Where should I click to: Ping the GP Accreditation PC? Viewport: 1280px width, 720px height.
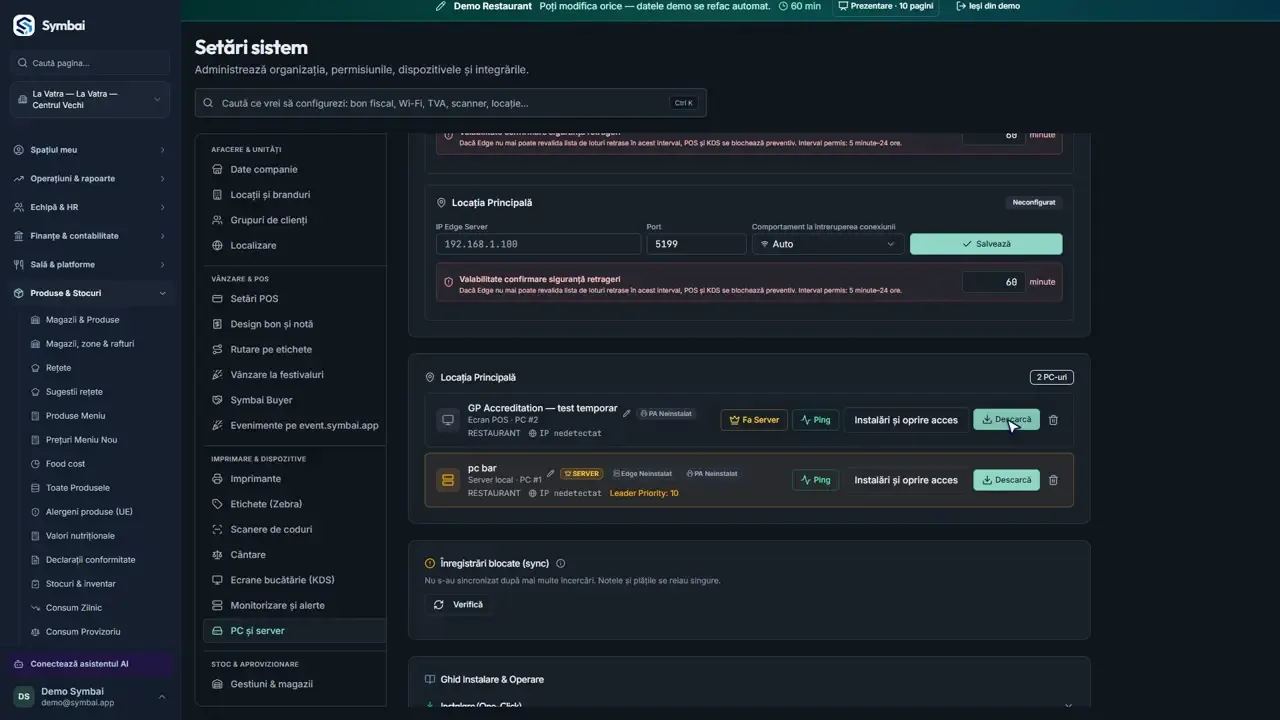coord(816,420)
